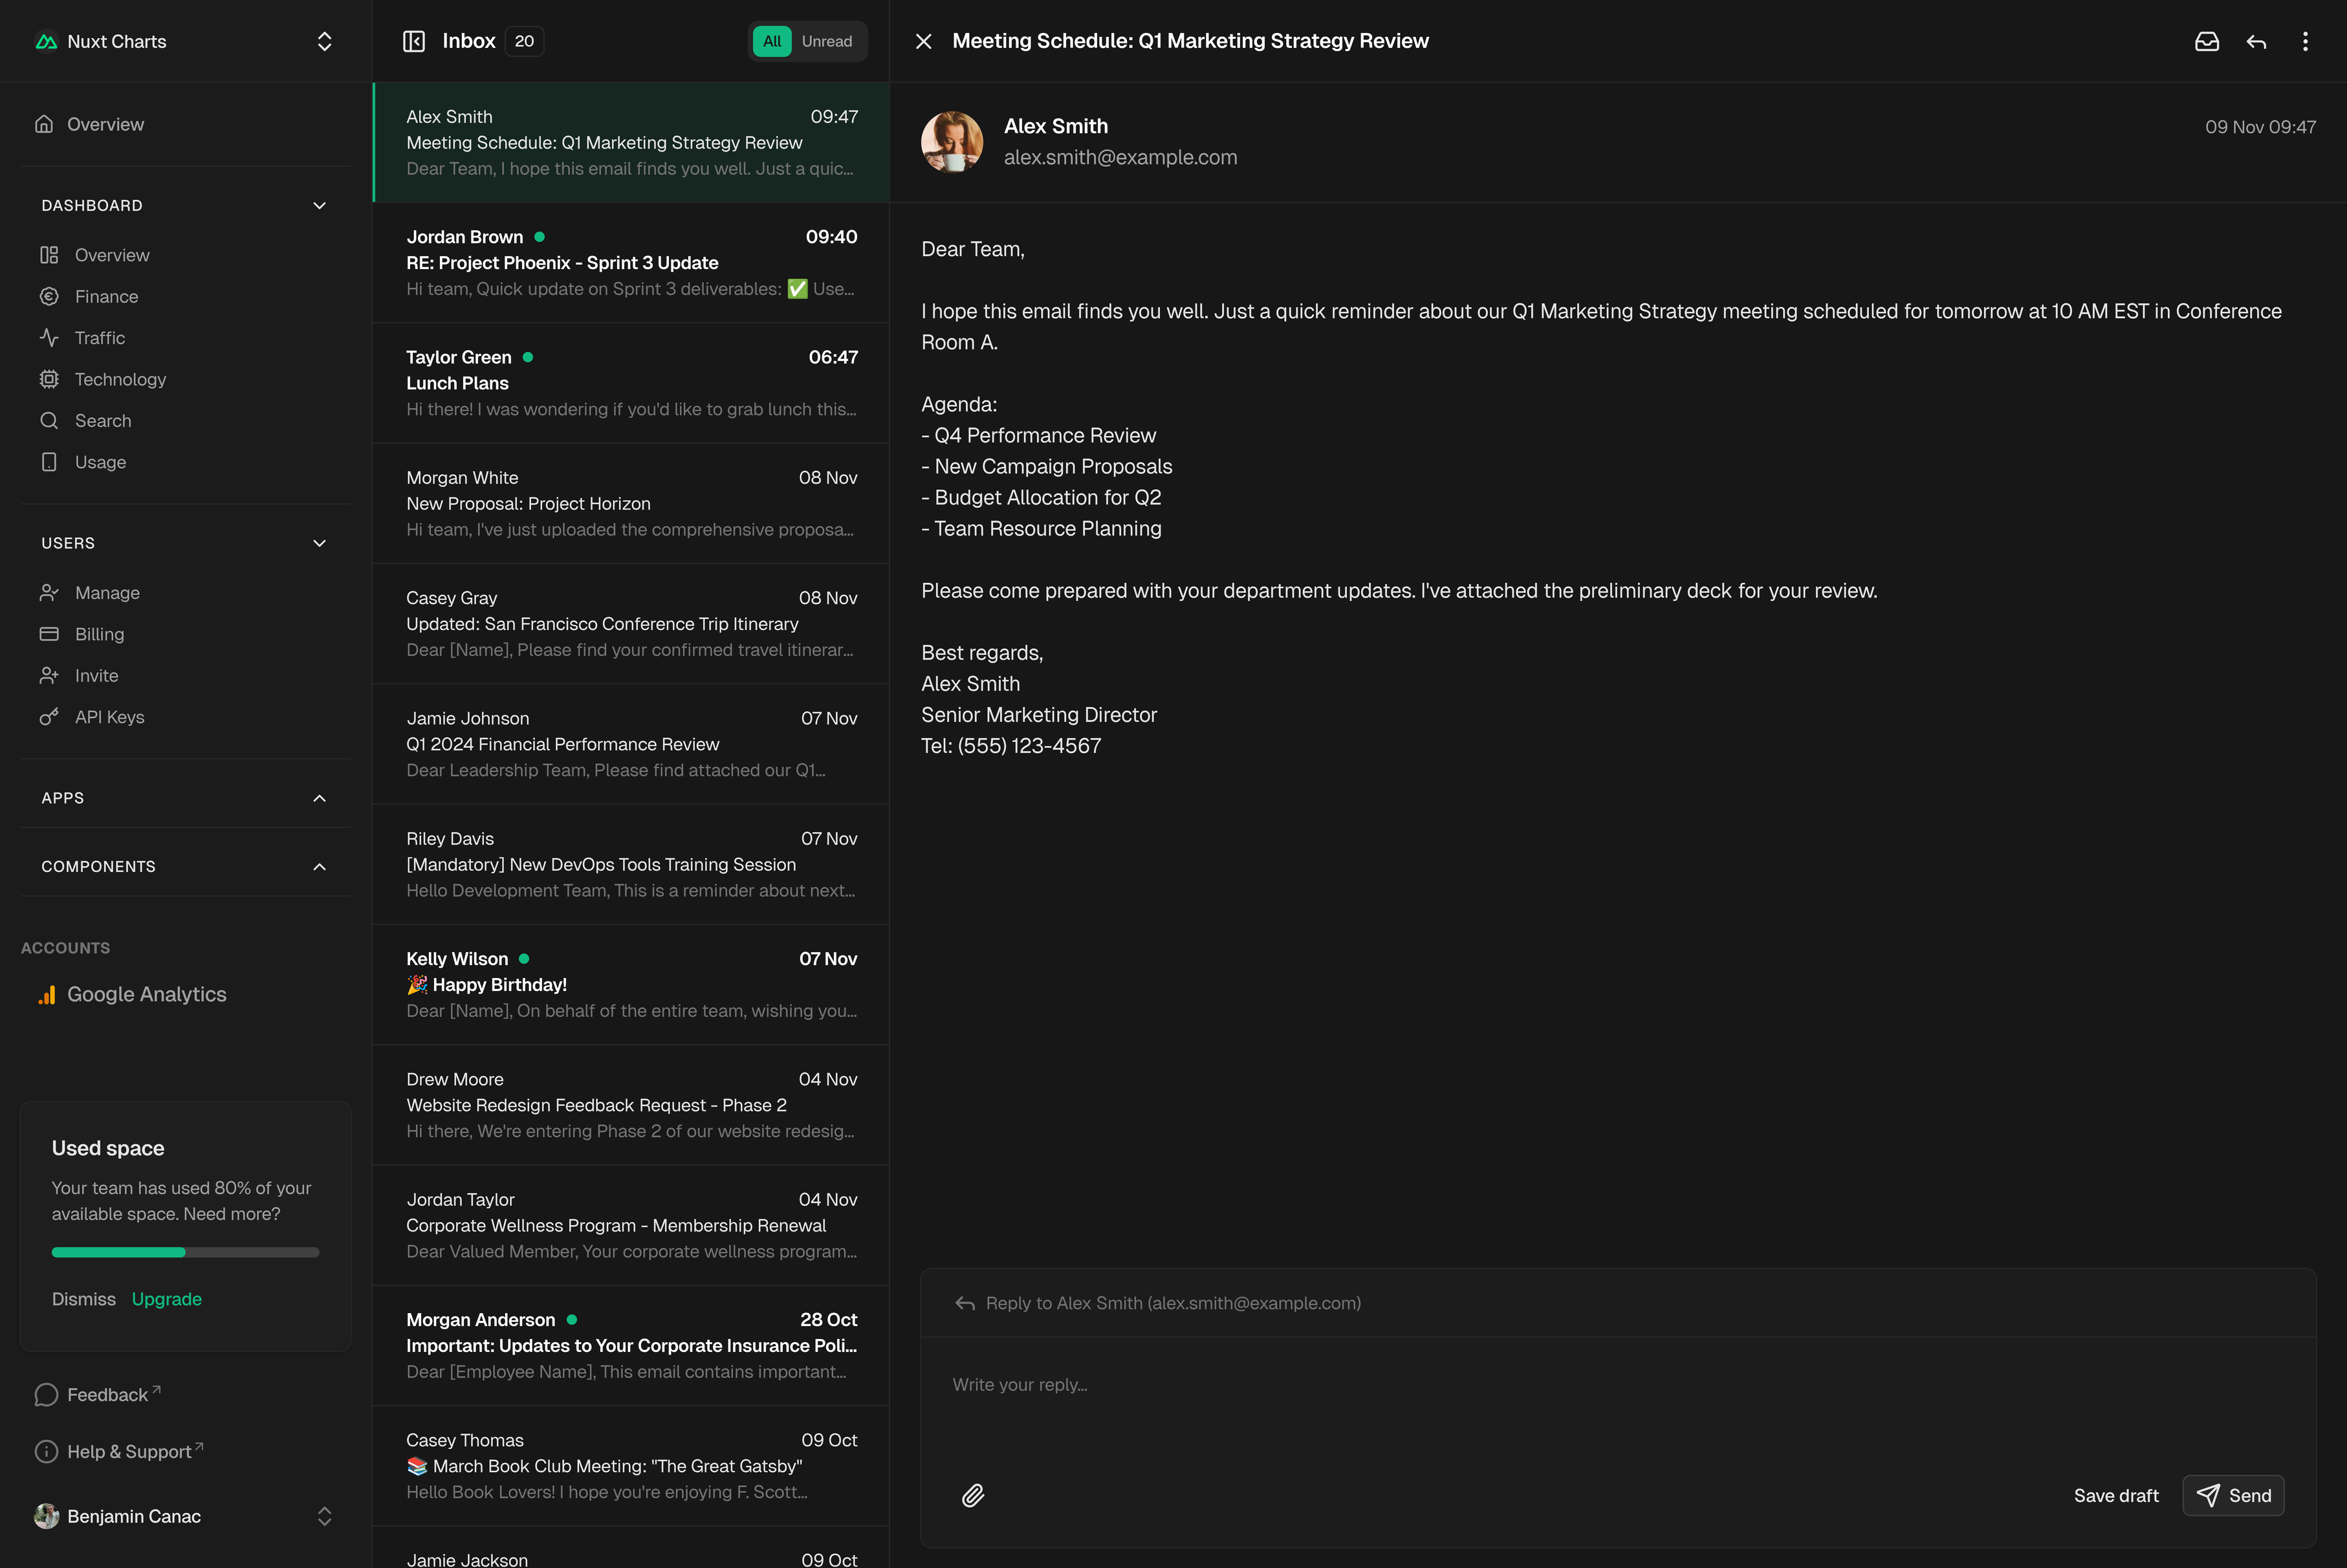Screen dimensions: 2347x1568
Task: Open Finance from dashboard sidebar
Action: tap(106, 297)
